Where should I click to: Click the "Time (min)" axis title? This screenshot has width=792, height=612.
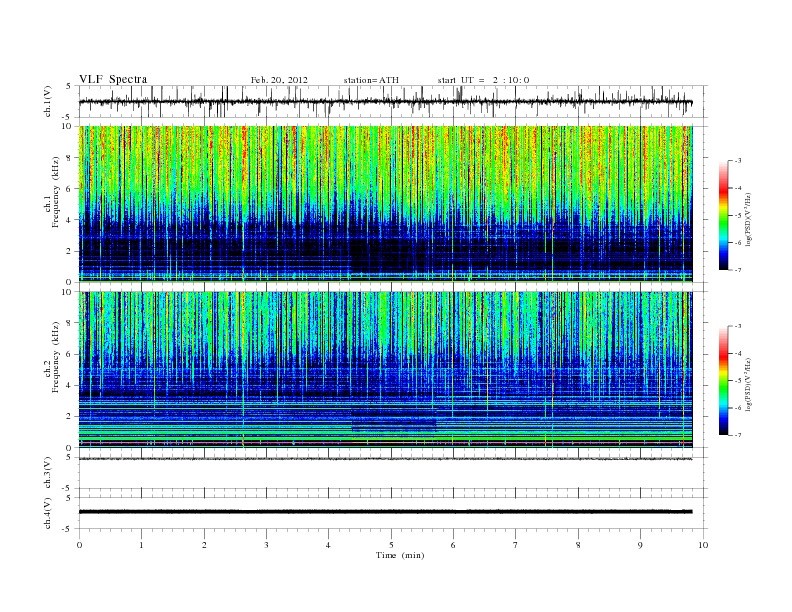click(400, 555)
